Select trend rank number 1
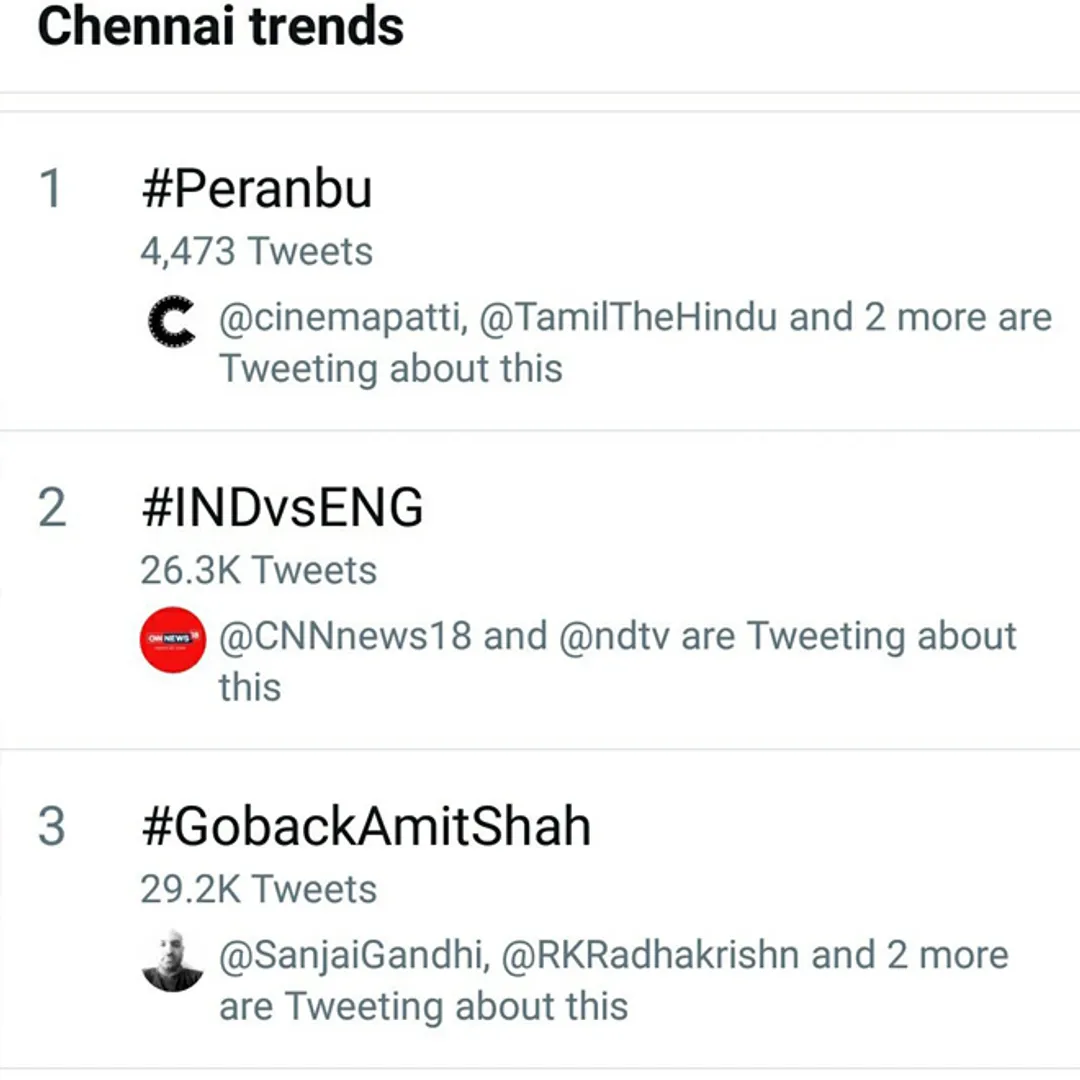 [52, 189]
